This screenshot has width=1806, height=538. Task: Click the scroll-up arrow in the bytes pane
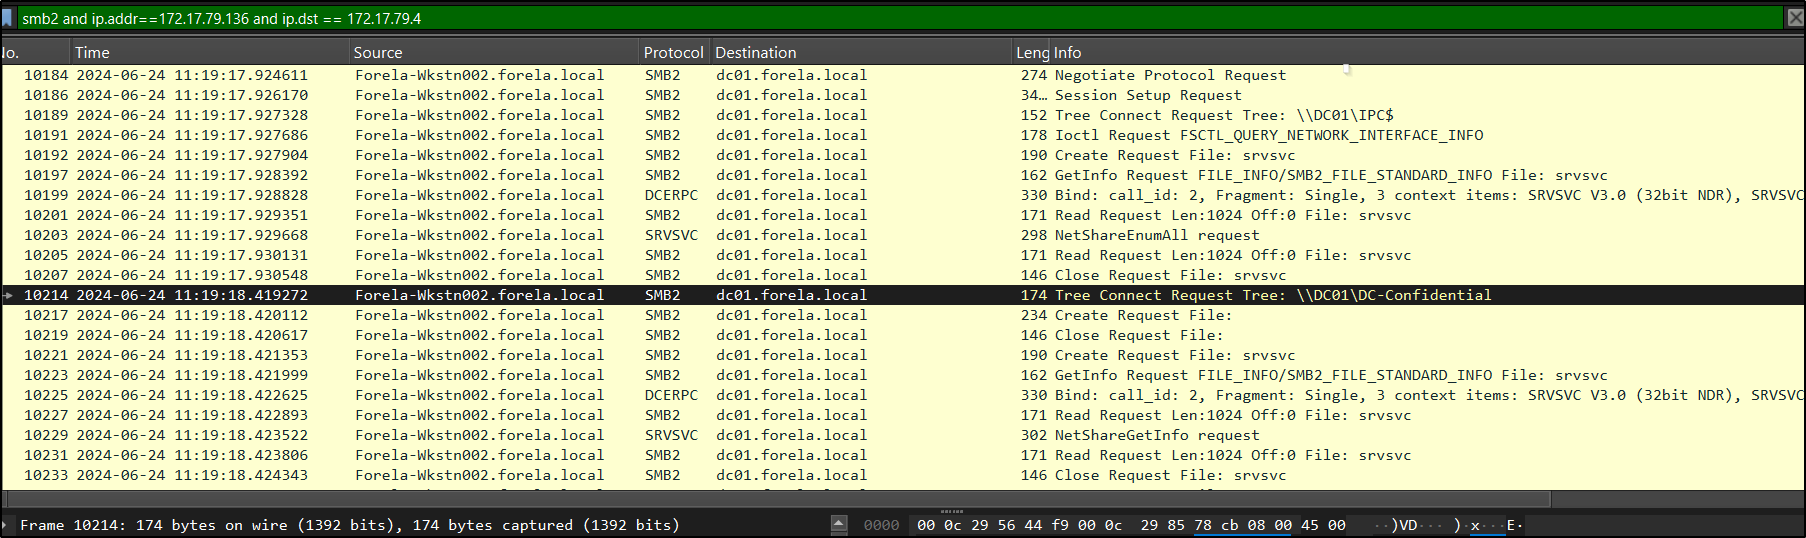click(839, 524)
